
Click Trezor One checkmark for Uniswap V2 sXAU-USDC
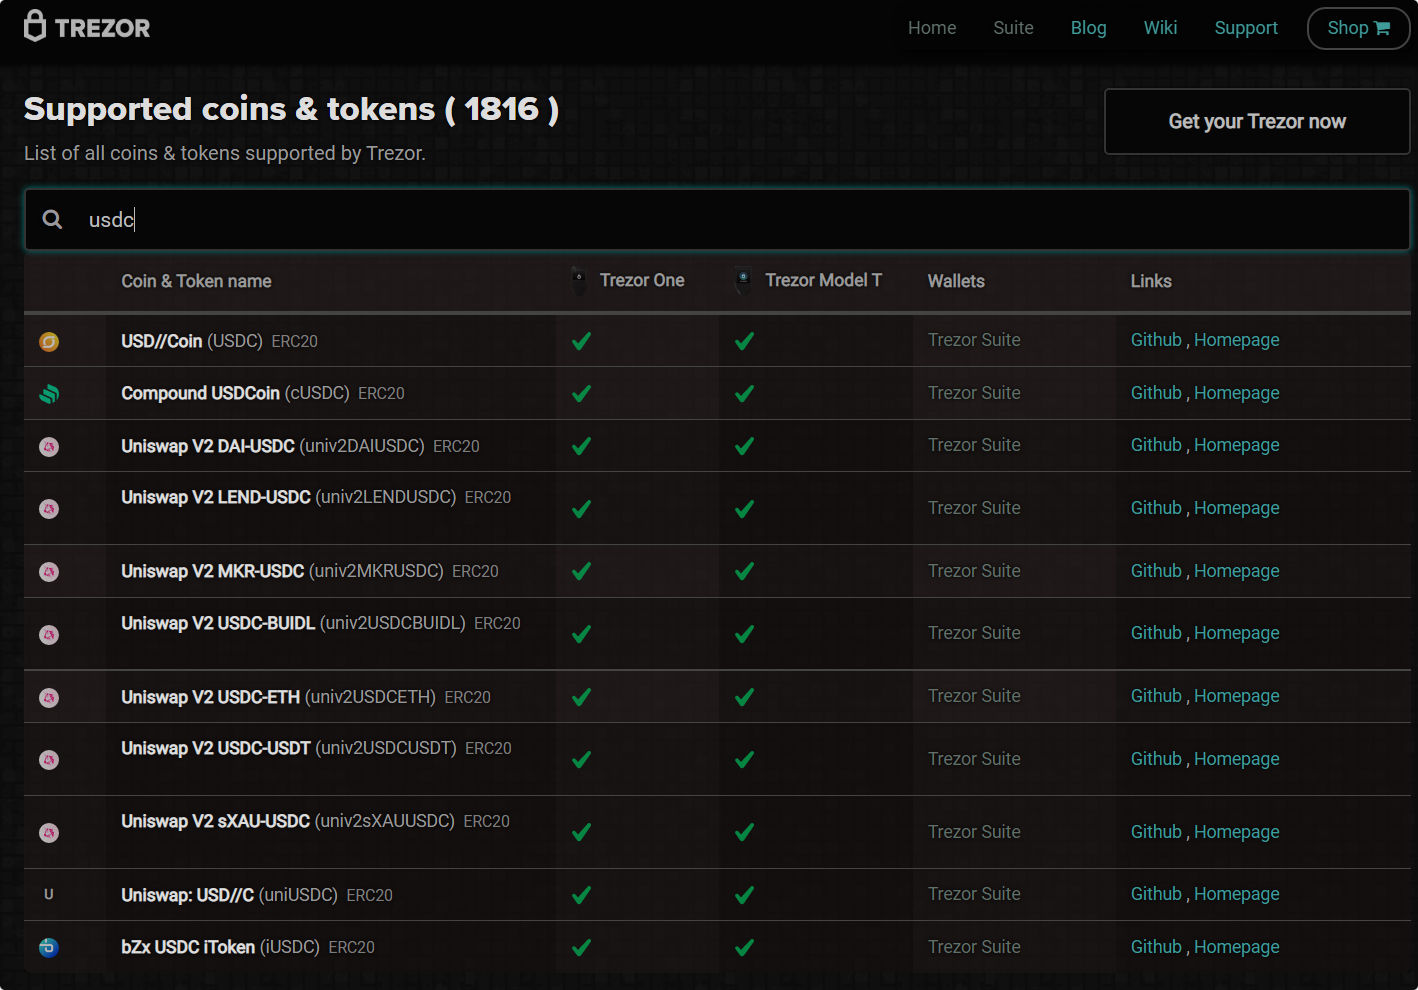[x=581, y=832]
